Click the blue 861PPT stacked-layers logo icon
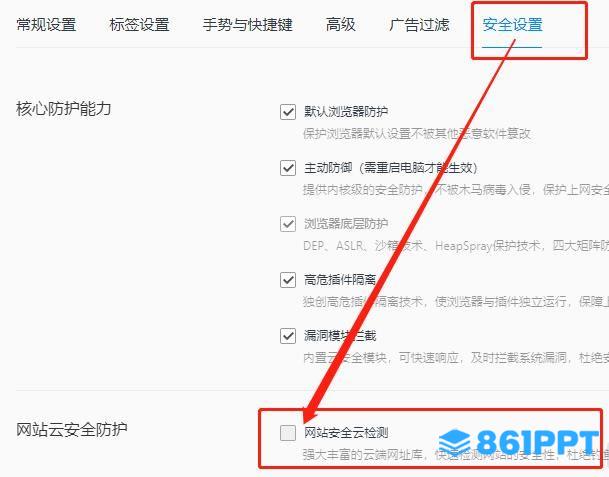Viewport: 609px width, 477px height. coord(454,443)
